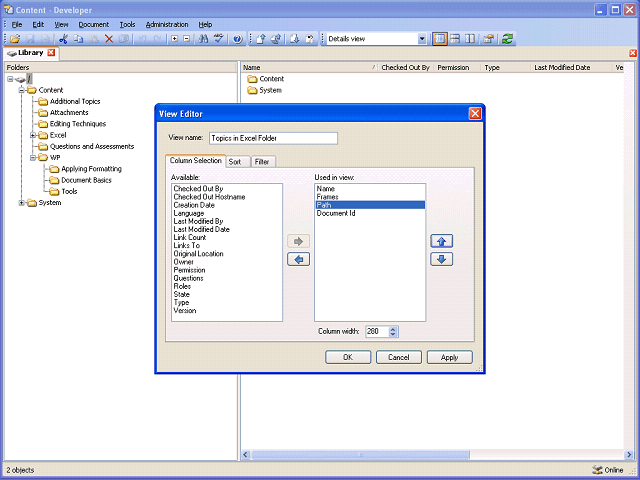Select Last Modified By in Available list
Viewport: 640px width, 480px height.
tap(198, 221)
